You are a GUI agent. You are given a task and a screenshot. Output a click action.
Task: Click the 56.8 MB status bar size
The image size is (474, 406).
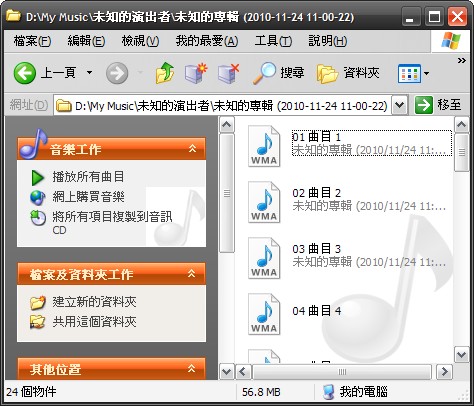pos(261,392)
